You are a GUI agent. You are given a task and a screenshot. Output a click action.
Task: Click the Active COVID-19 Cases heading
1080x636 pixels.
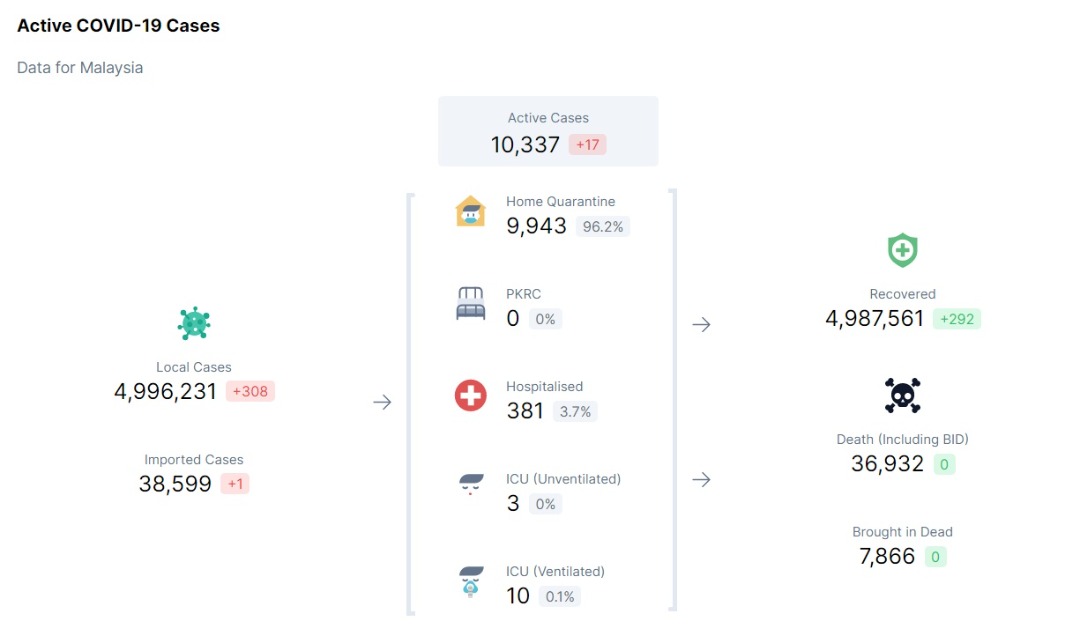[x=118, y=25]
